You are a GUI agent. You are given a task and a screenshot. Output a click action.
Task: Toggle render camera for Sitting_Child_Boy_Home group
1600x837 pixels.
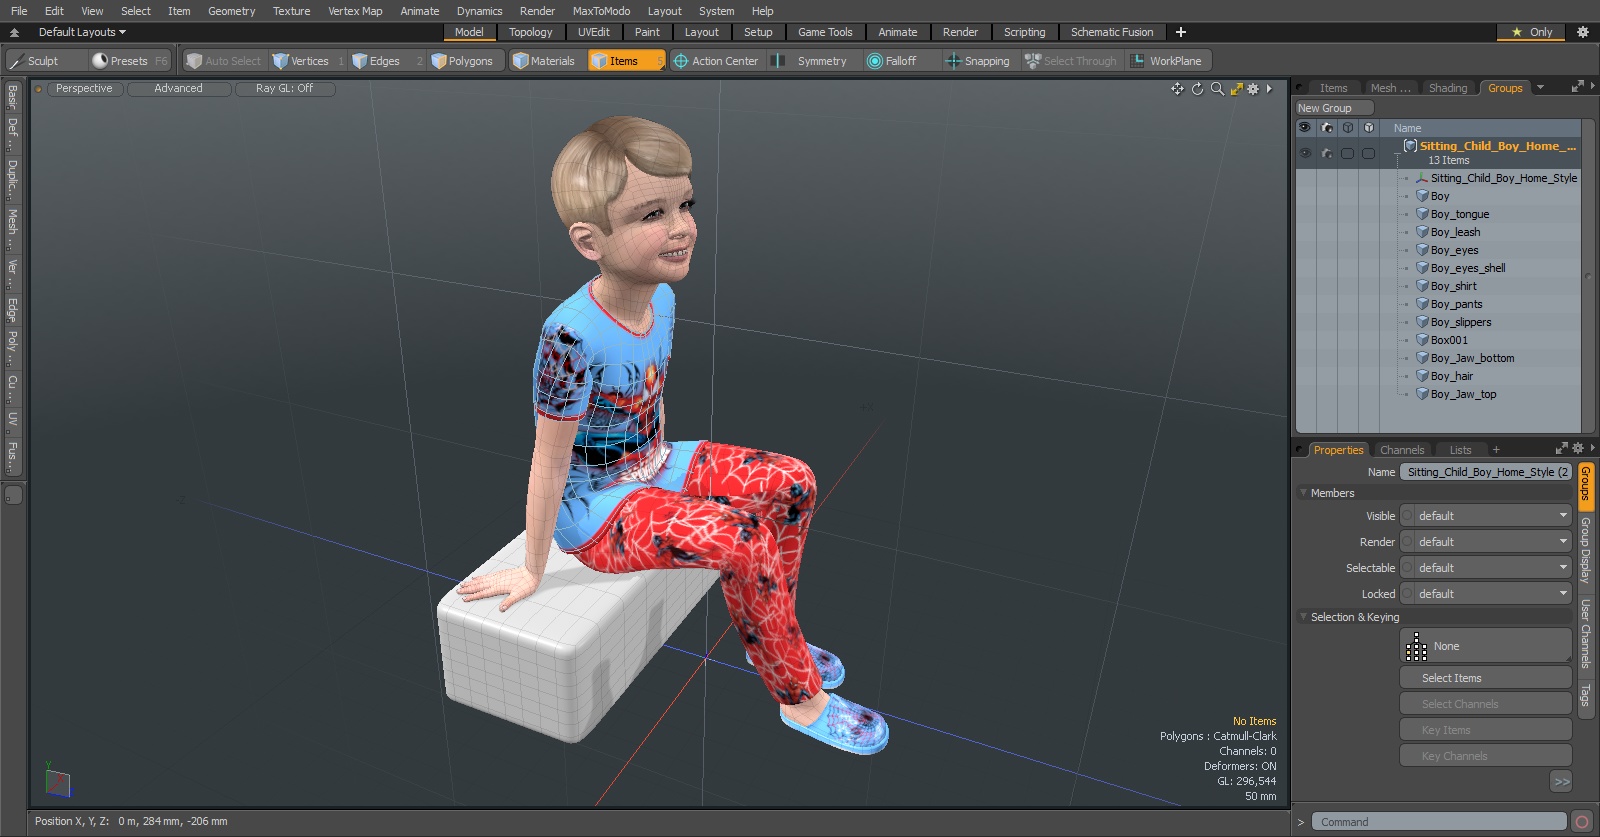tap(1327, 153)
